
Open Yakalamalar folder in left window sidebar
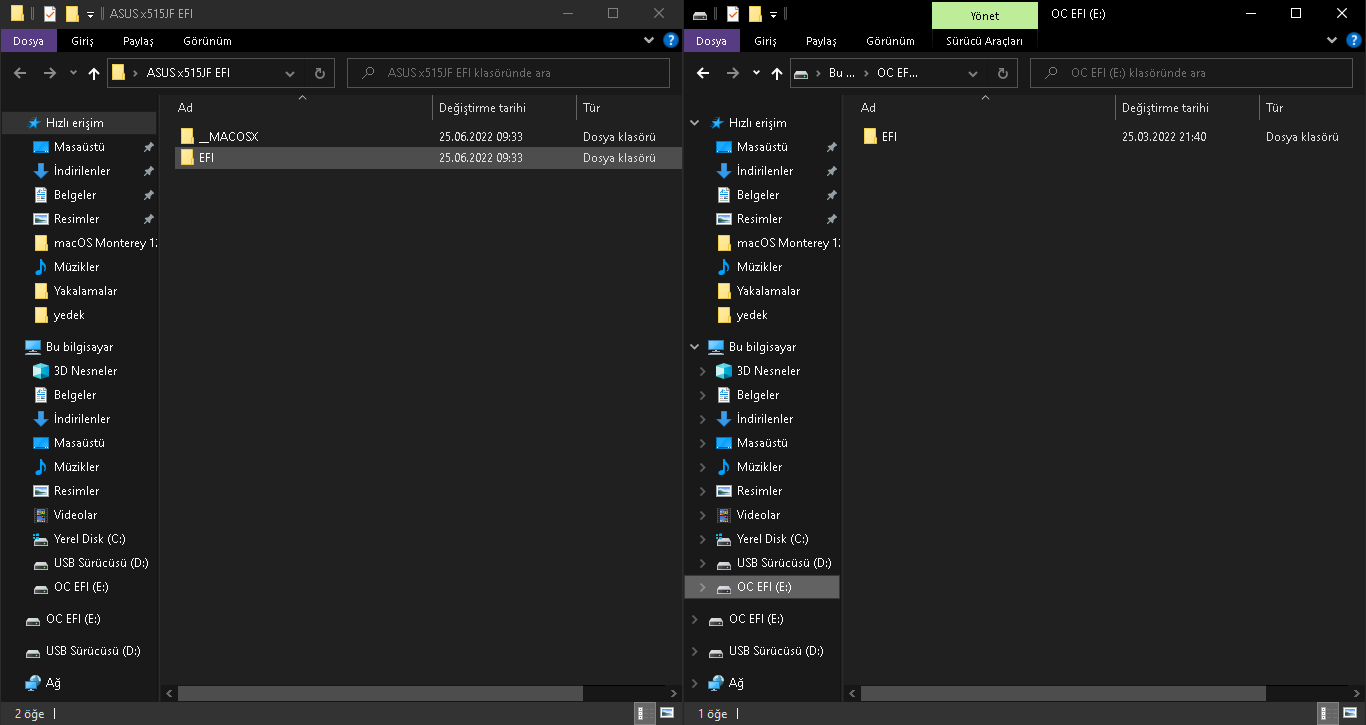[x=85, y=291]
